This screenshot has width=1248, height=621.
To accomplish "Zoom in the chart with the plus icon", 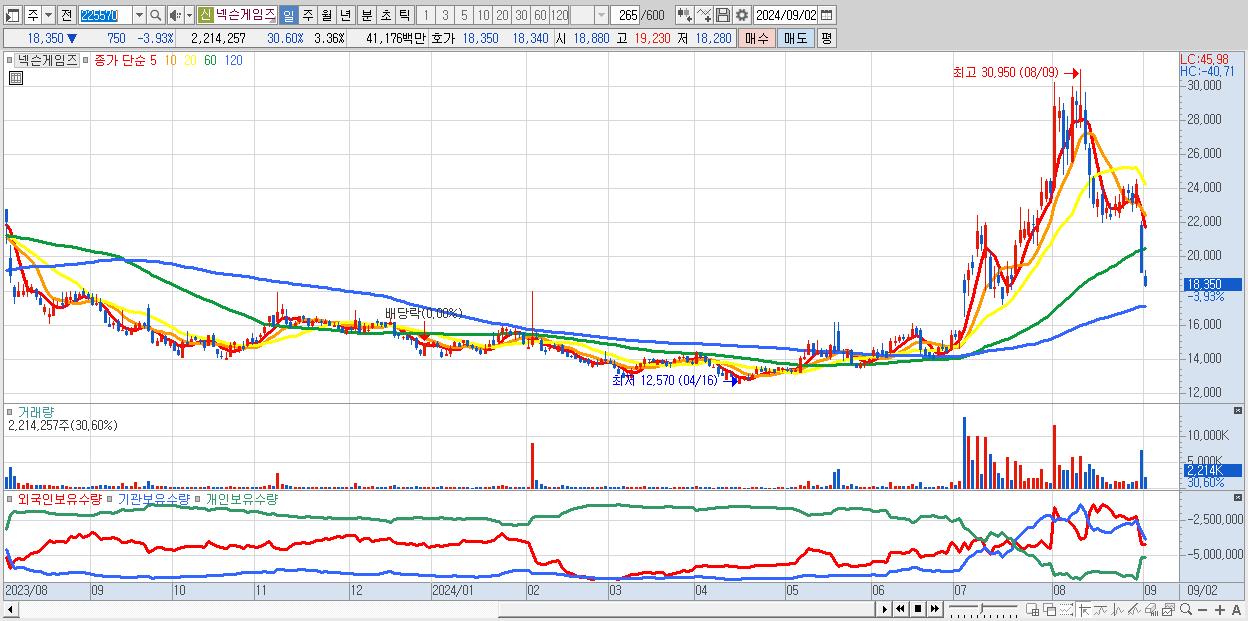I will coord(1219,609).
